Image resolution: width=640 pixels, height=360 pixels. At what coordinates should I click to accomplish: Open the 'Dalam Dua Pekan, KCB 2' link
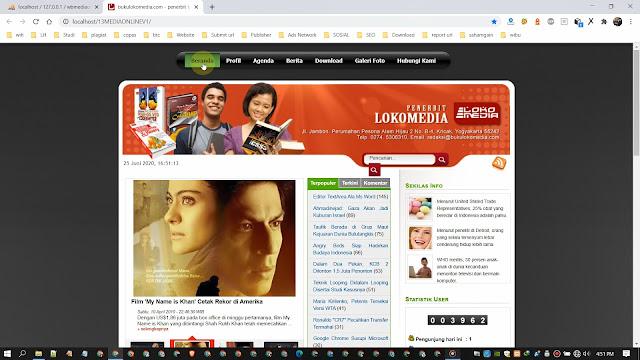pos(350,267)
